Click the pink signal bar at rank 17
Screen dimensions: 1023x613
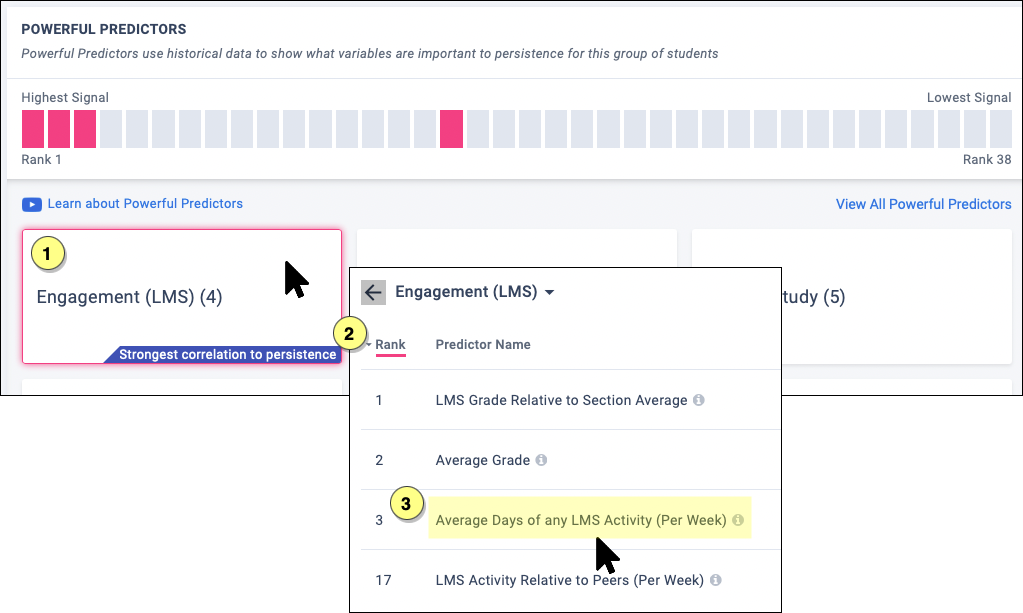point(451,129)
